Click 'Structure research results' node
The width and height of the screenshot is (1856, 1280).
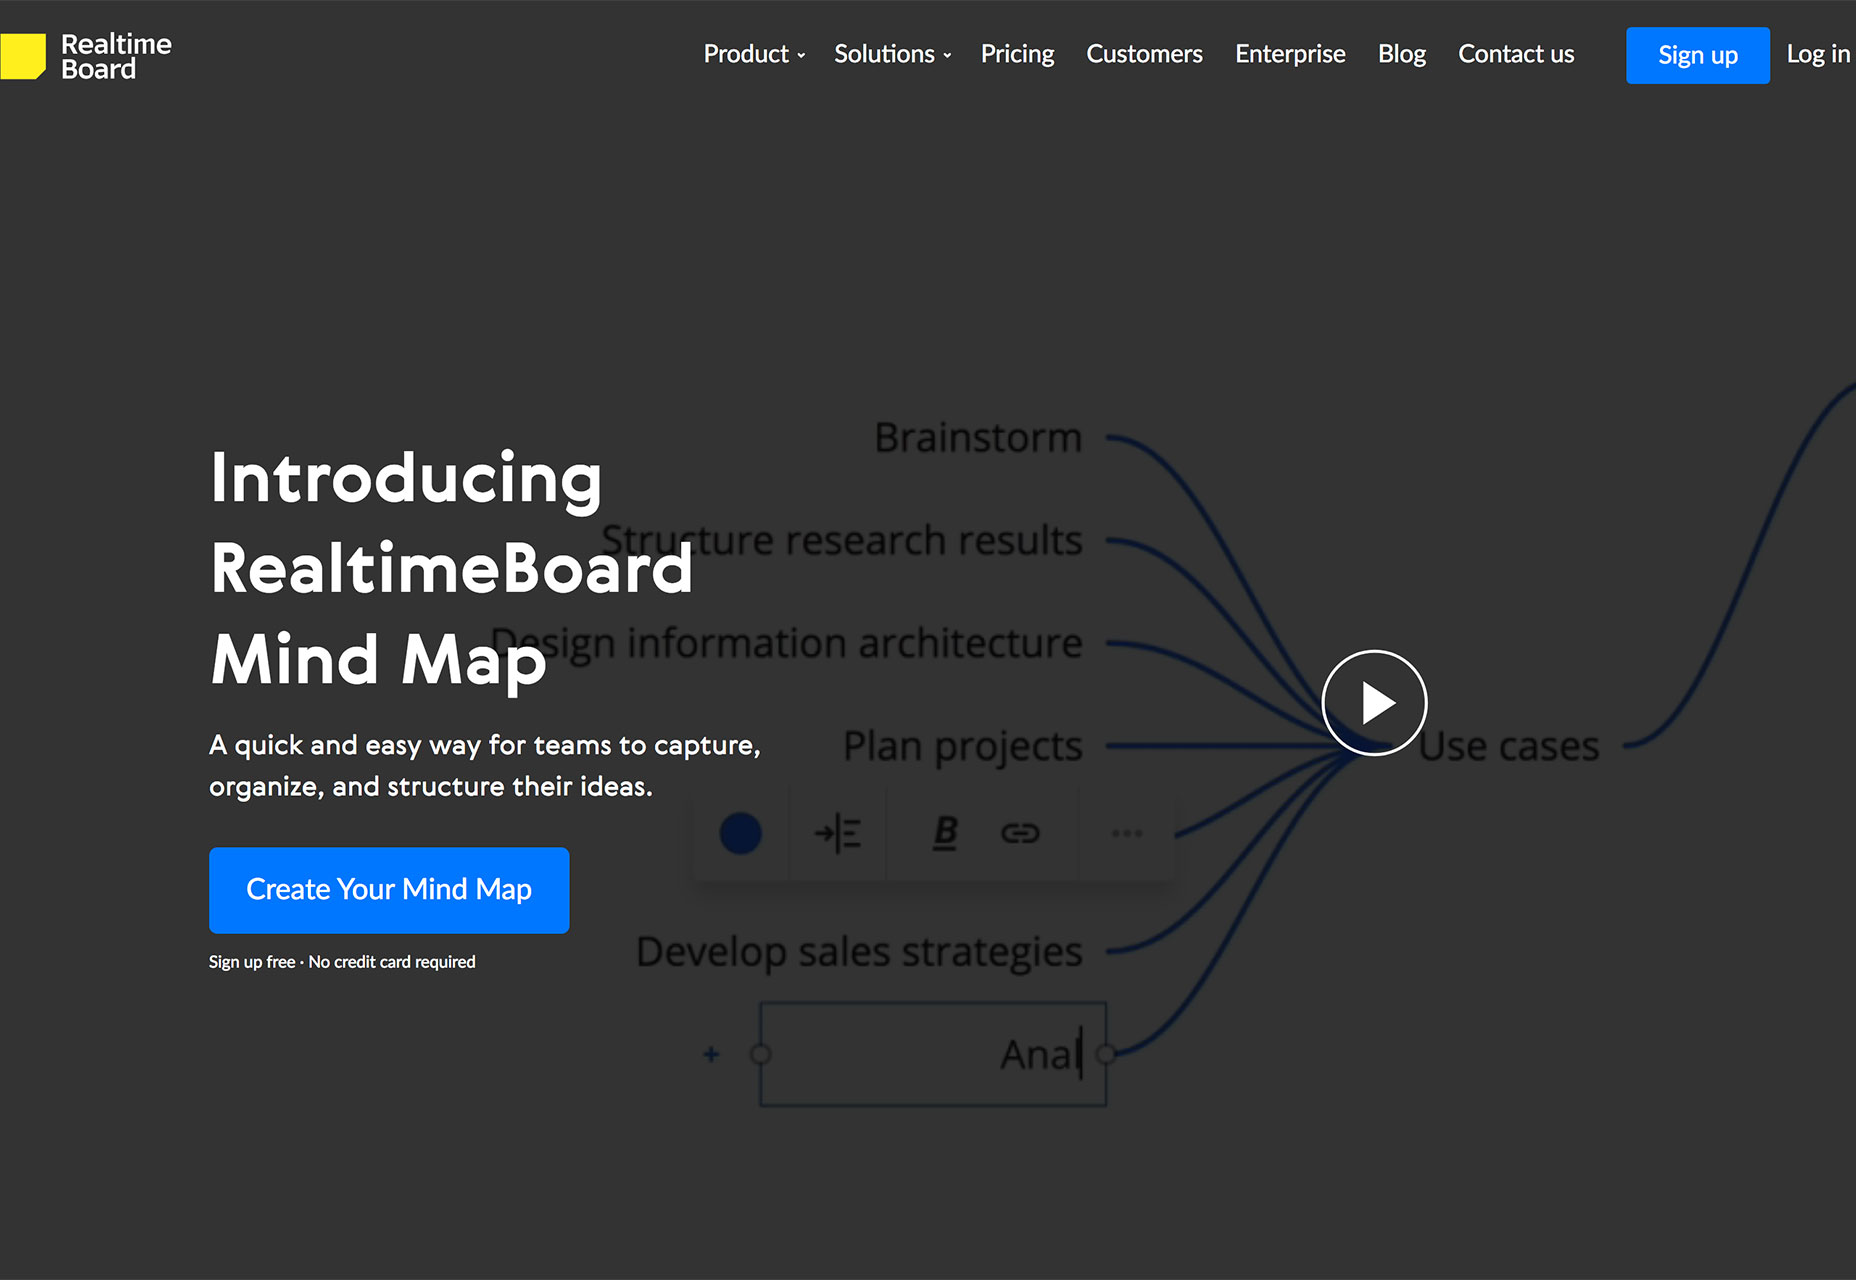[x=842, y=541]
